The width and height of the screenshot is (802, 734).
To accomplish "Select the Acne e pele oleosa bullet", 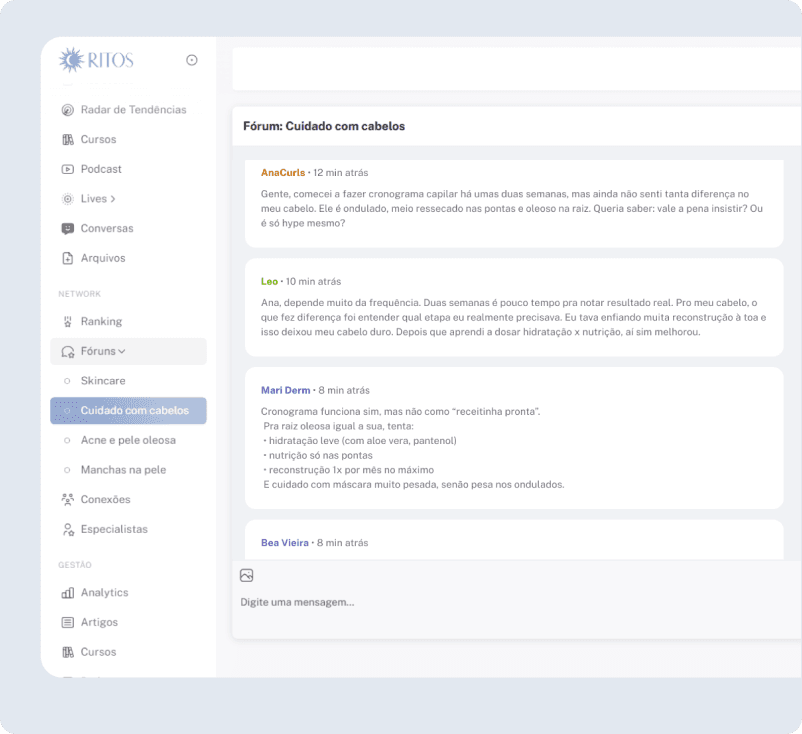I will pos(67,440).
